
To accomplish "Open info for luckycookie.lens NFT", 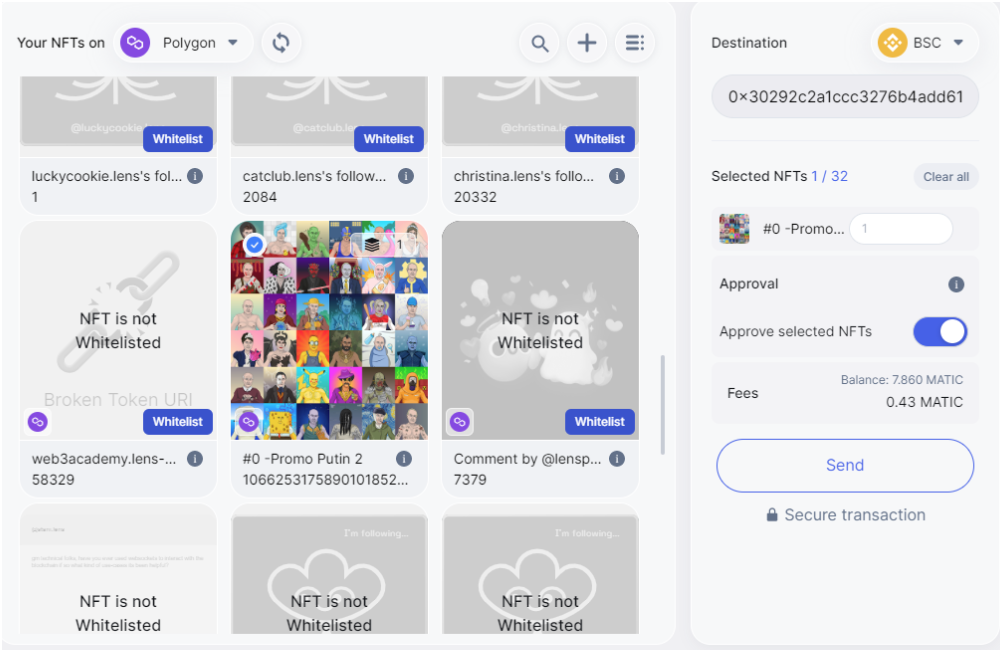I will tap(195, 176).
